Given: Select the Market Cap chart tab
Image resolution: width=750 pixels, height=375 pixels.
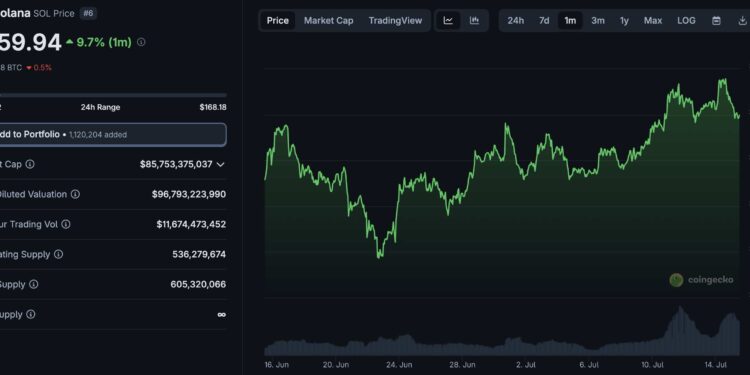Looking at the screenshot, I should point(329,21).
